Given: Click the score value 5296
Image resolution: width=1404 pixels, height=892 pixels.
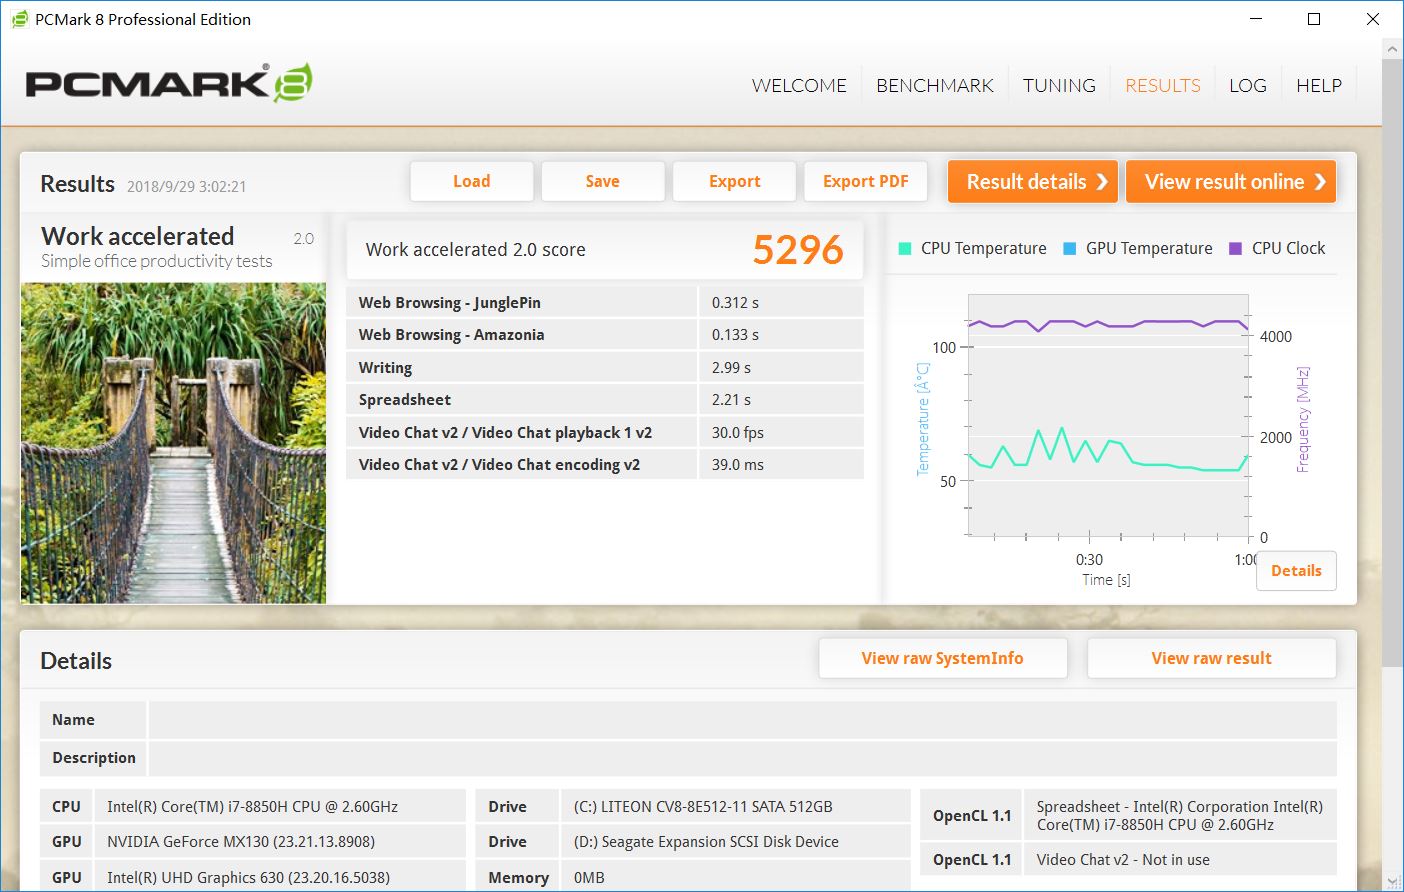Looking at the screenshot, I should click(798, 250).
